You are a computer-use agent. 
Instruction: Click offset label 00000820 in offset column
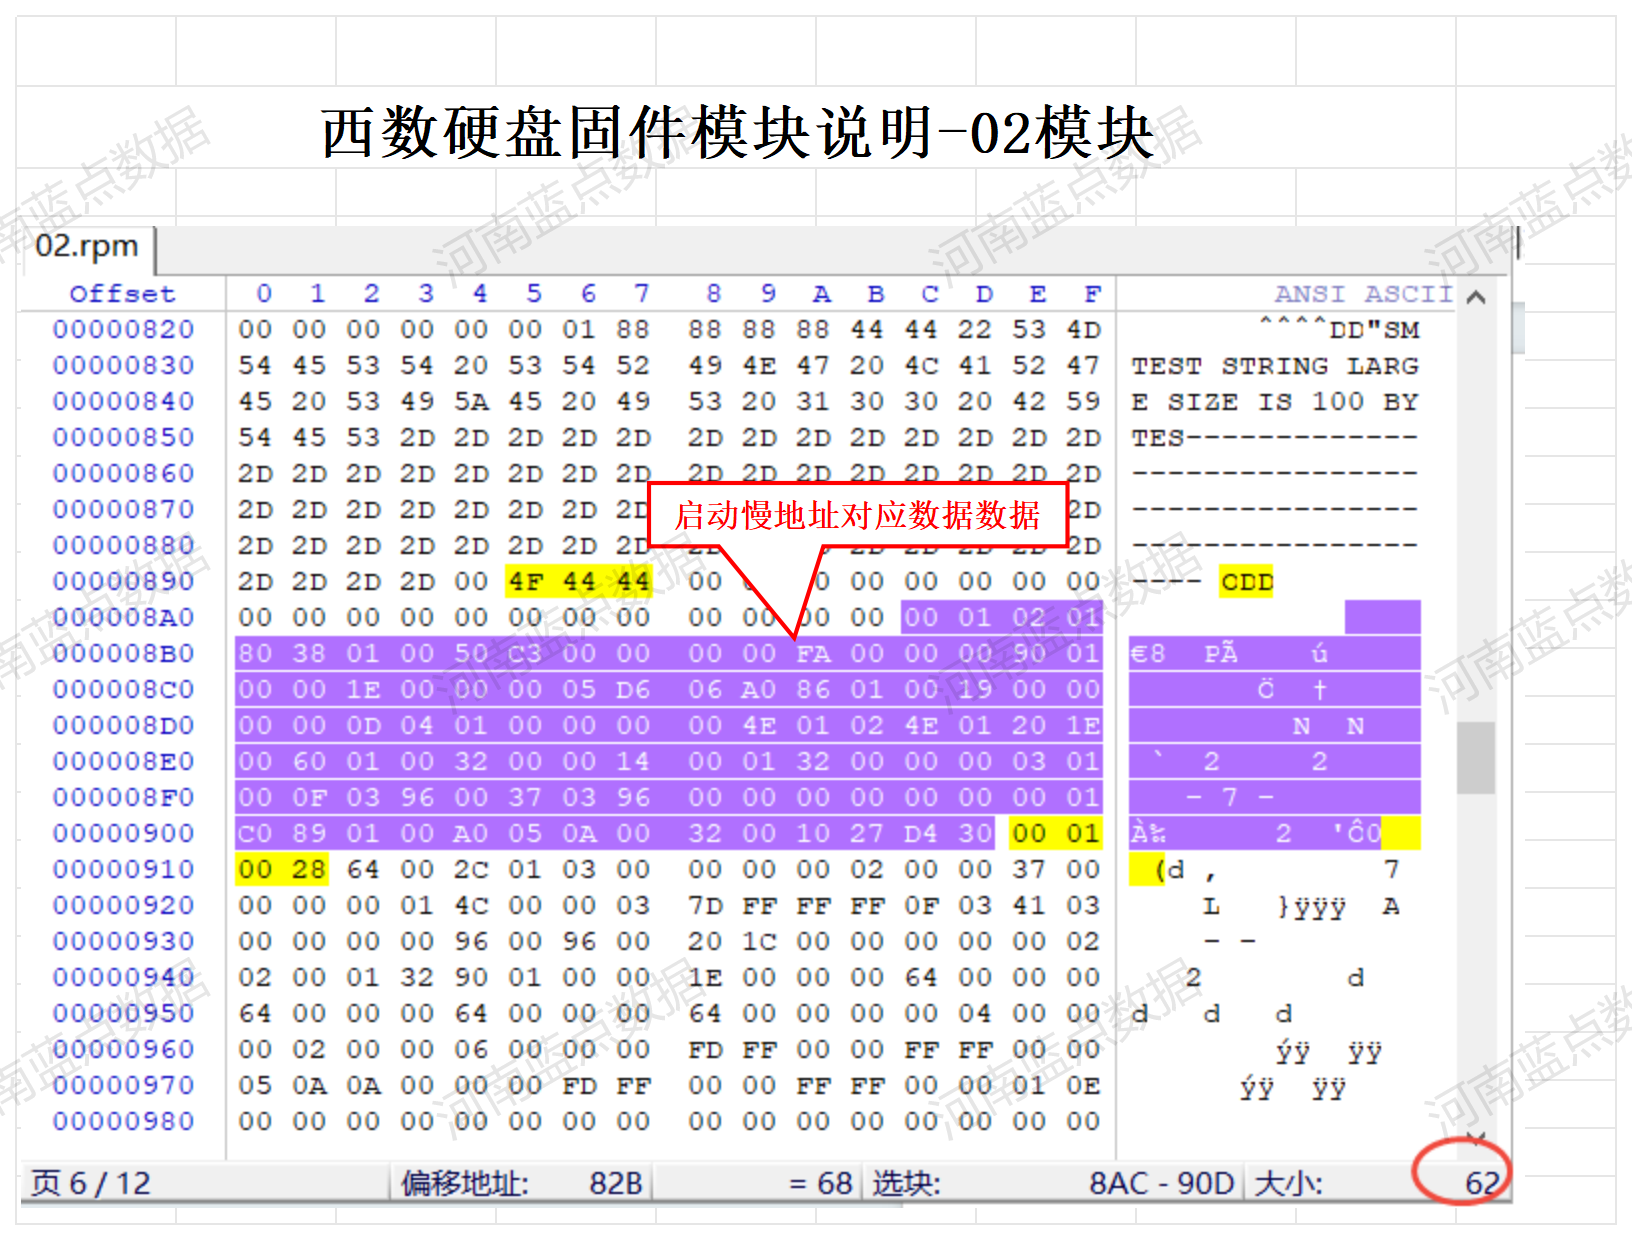(122, 329)
